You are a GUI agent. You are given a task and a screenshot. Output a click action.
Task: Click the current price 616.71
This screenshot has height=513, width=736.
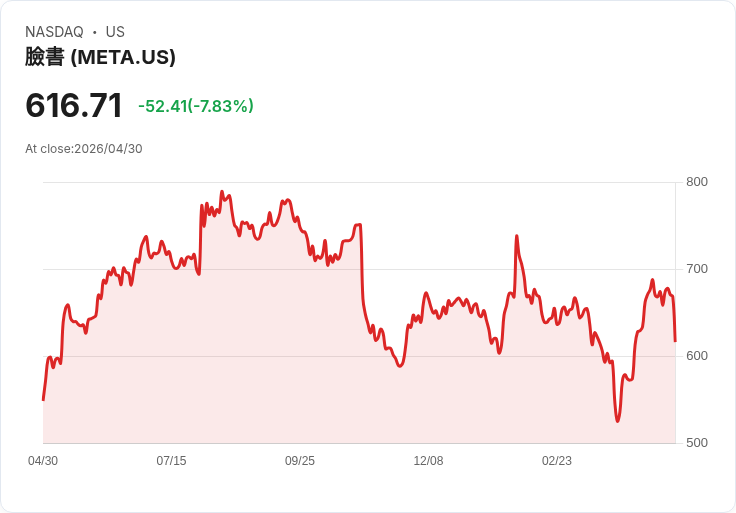[74, 105]
